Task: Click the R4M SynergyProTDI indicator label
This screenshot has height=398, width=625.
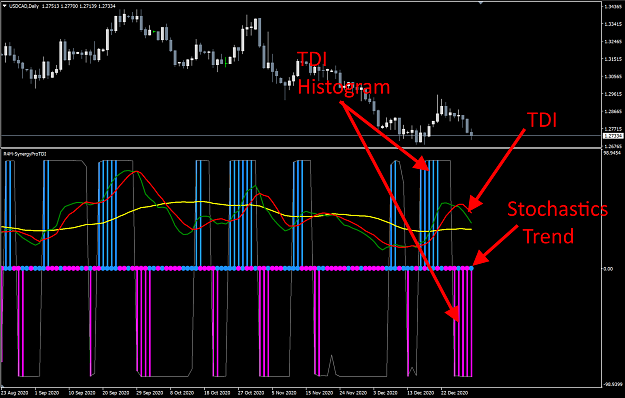Action: click(x=25, y=154)
